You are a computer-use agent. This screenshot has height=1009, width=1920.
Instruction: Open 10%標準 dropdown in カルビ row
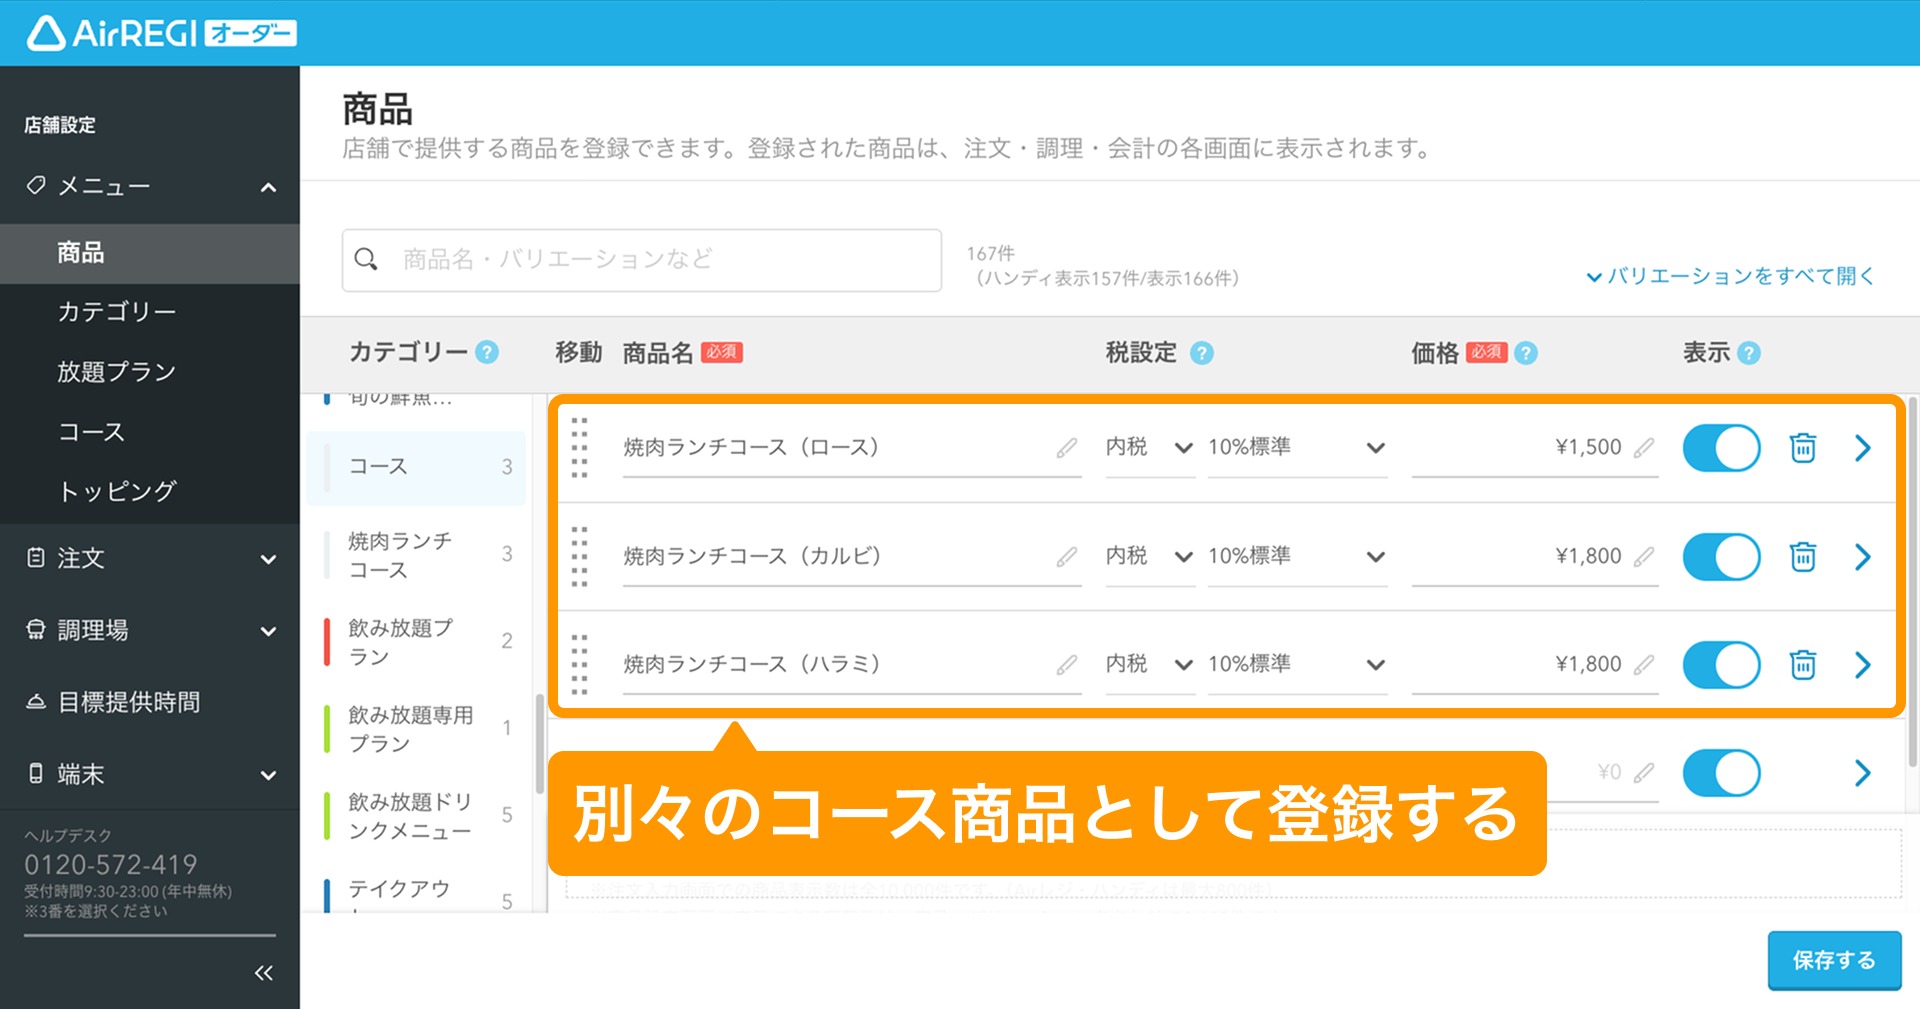[x=1297, y=556]
